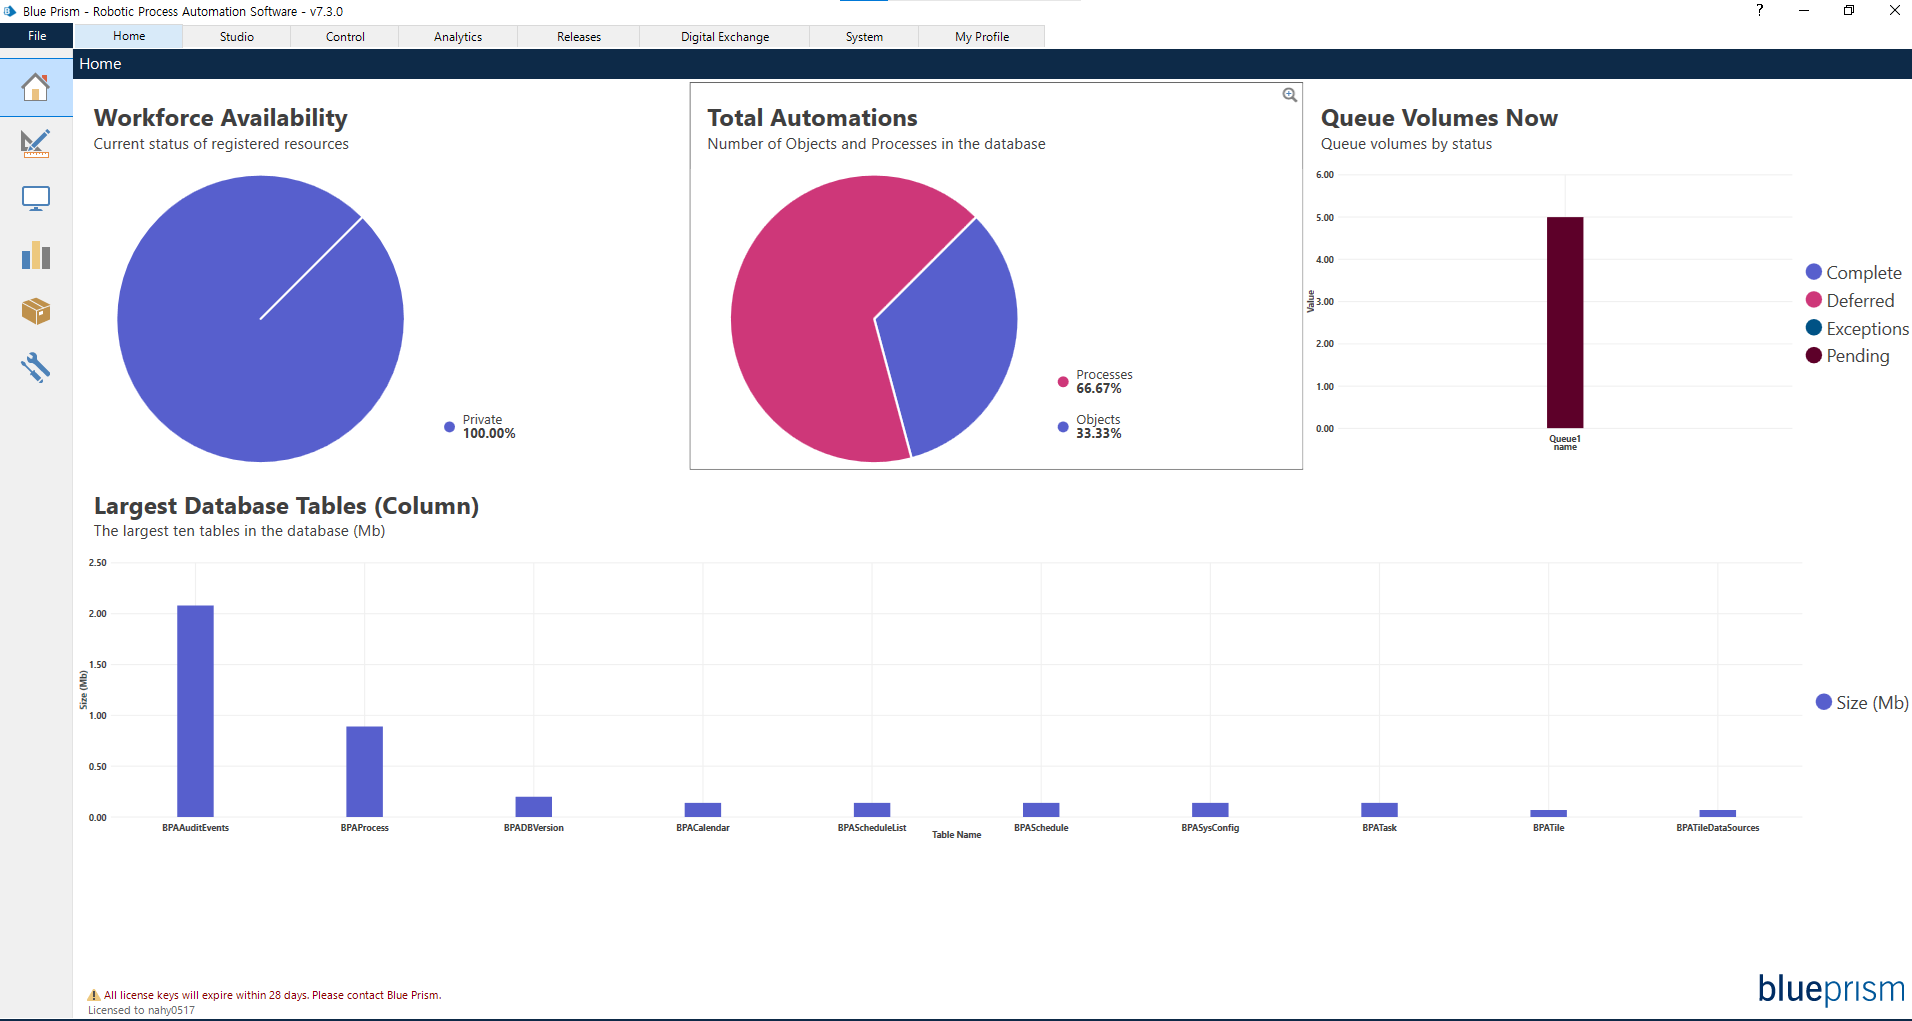Click the BPADBVersion bar
This screenshot has height=1021, width=1912.
pos(534,806)
